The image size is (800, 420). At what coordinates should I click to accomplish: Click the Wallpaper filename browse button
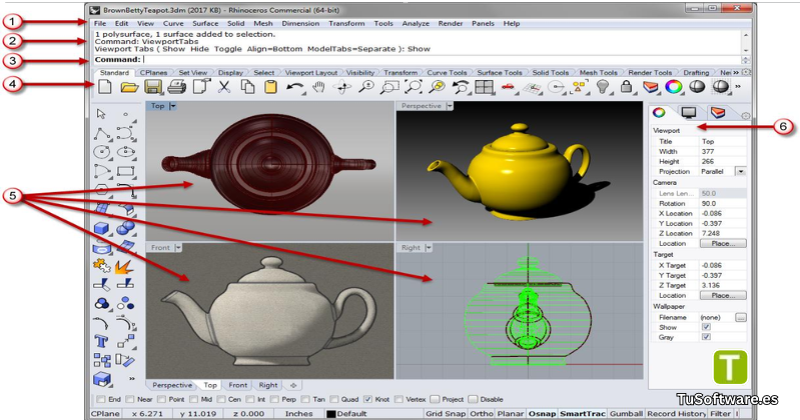741,317
